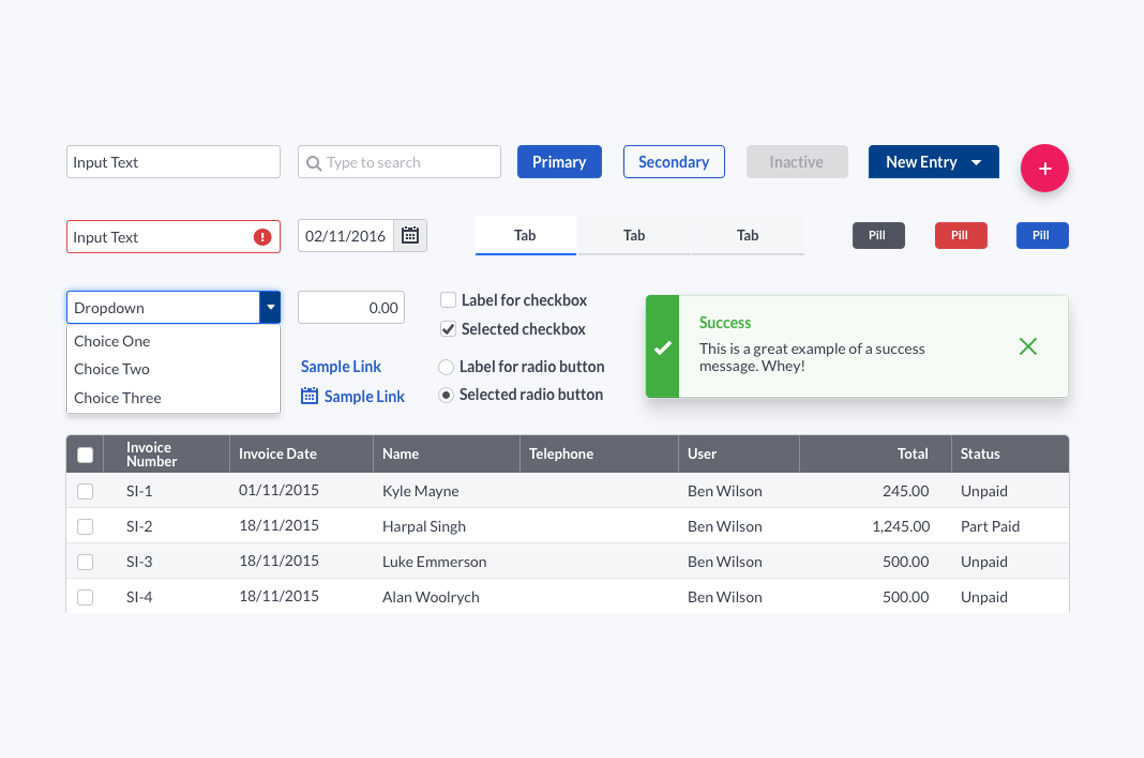Click the pink plus floating action button
1144x758 pixels.
(1044, 169)
